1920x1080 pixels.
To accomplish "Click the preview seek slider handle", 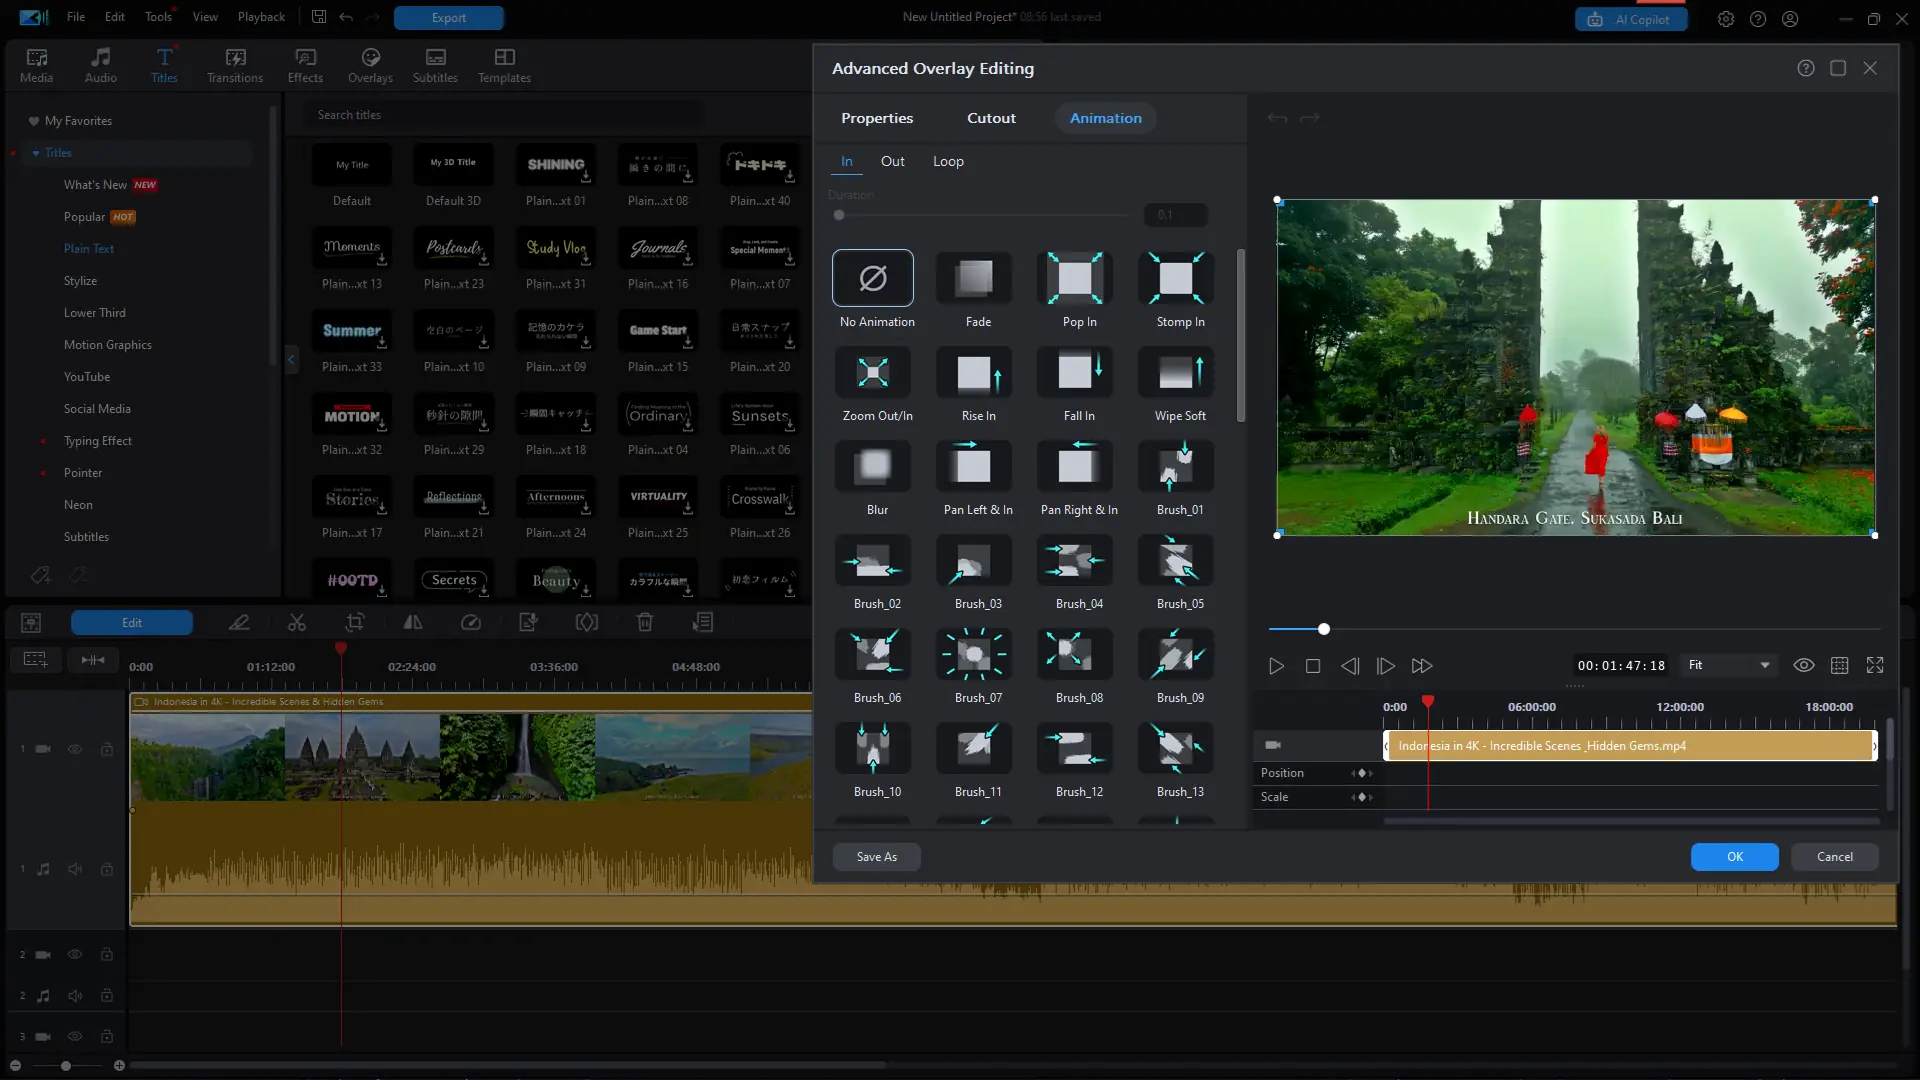I will tap(1324, 629).
